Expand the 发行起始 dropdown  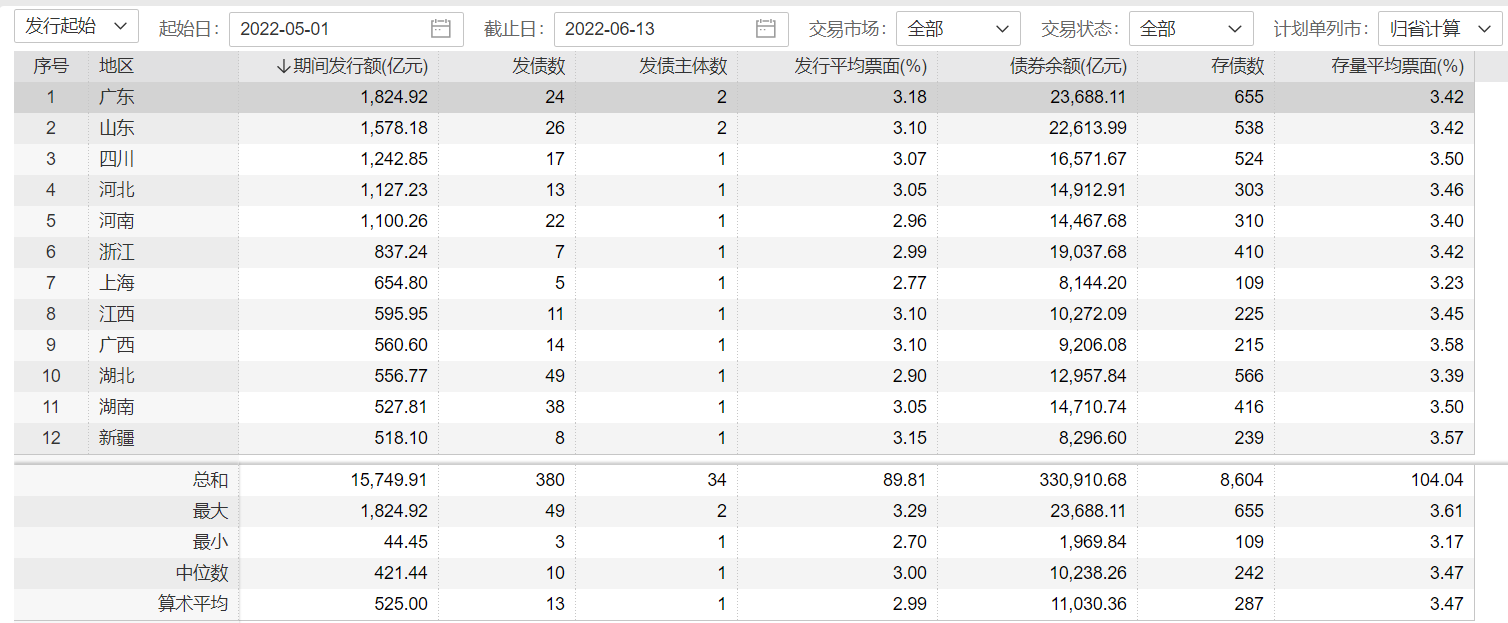pos(76,27)
